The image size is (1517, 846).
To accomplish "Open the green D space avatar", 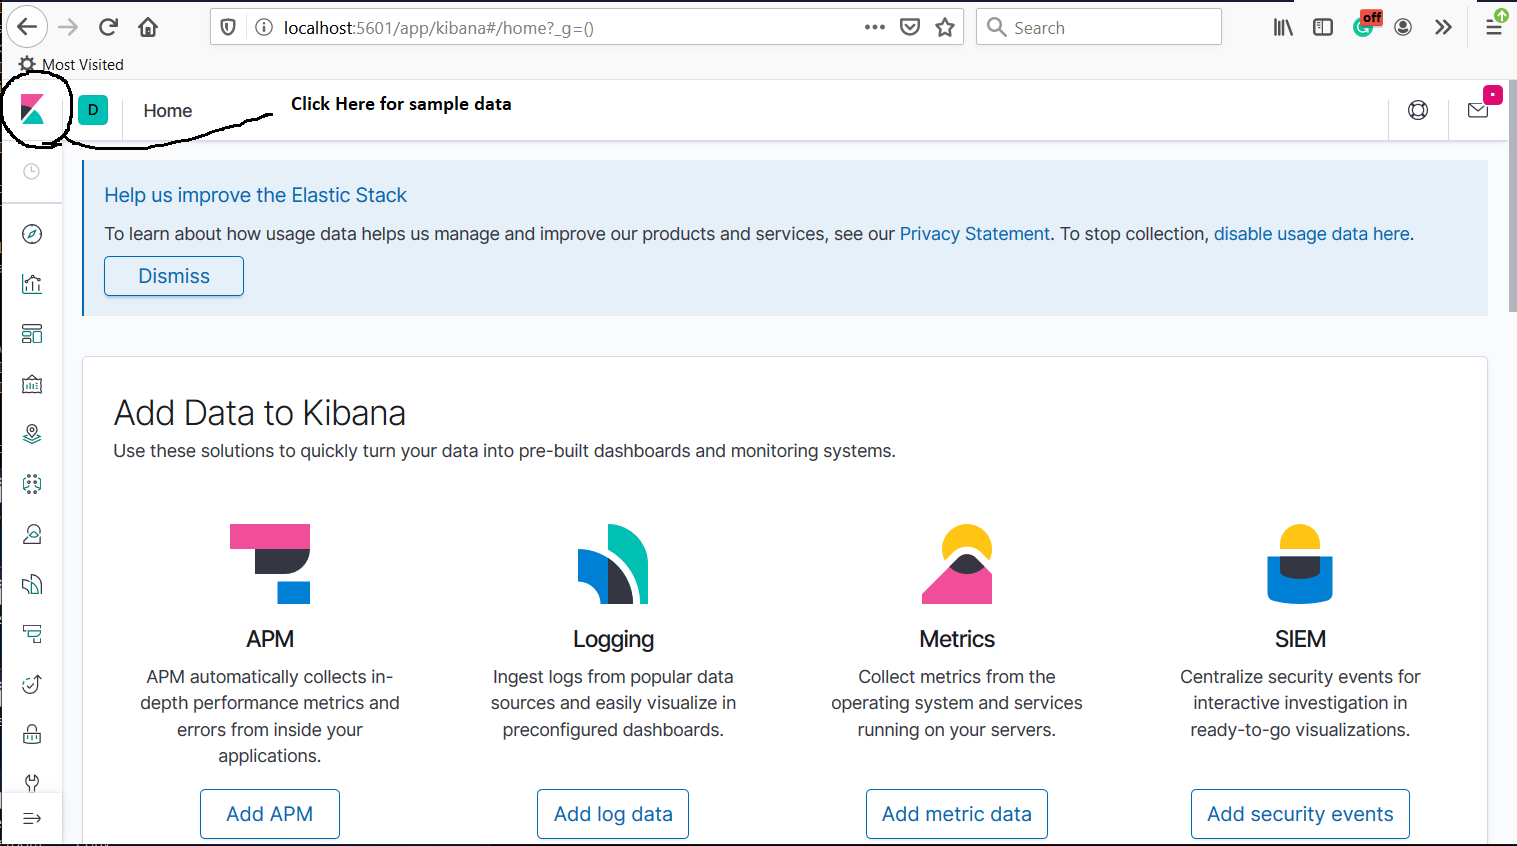I will 93,110.
